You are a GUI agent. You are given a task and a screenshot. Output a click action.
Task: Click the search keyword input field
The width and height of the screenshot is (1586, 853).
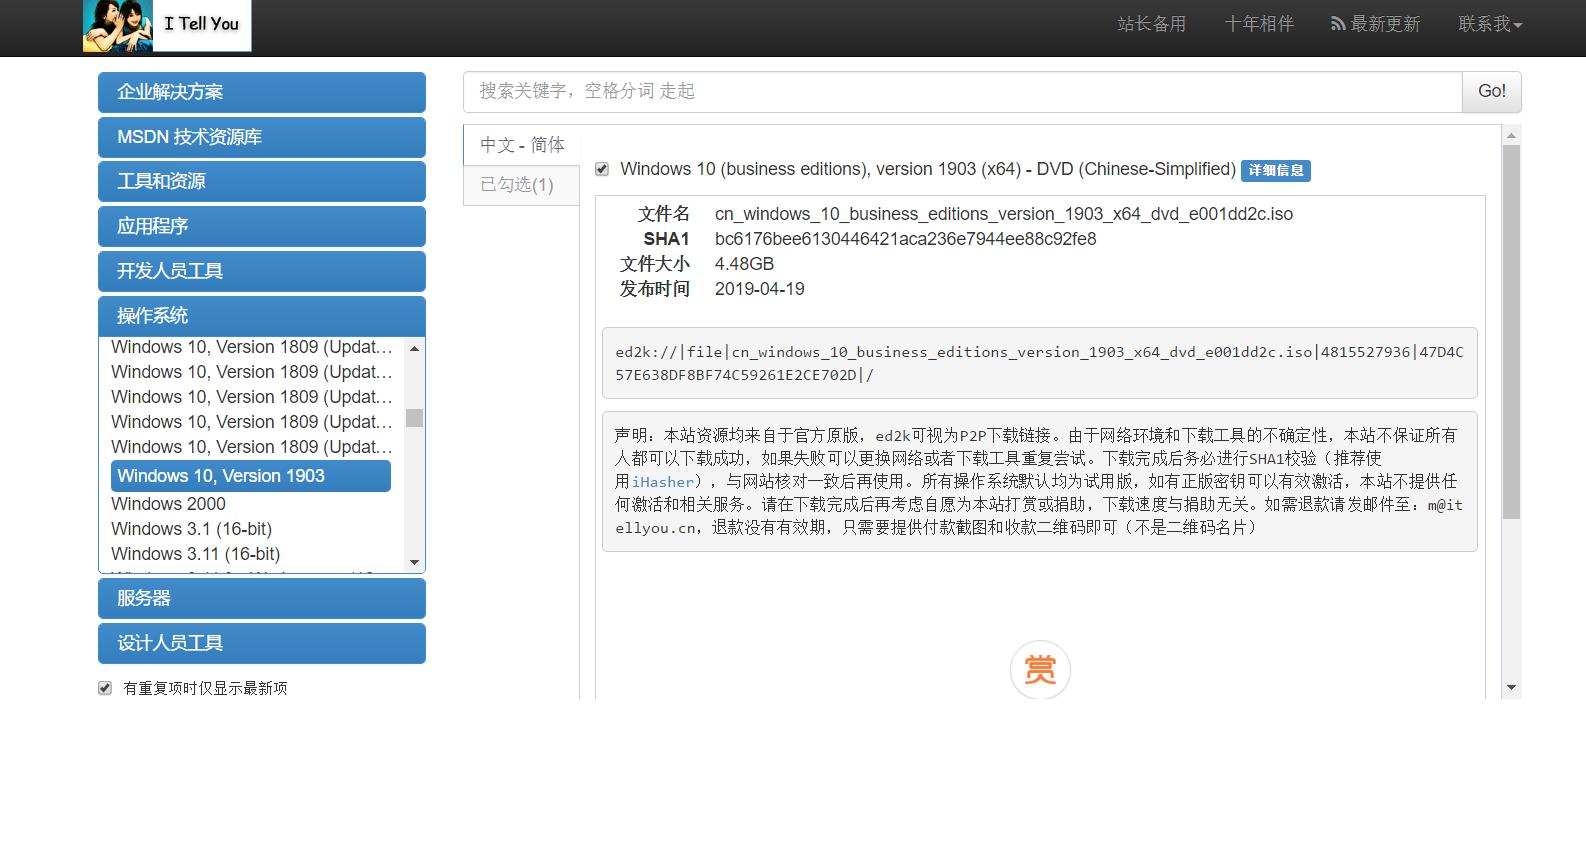(x=962, y=91)
